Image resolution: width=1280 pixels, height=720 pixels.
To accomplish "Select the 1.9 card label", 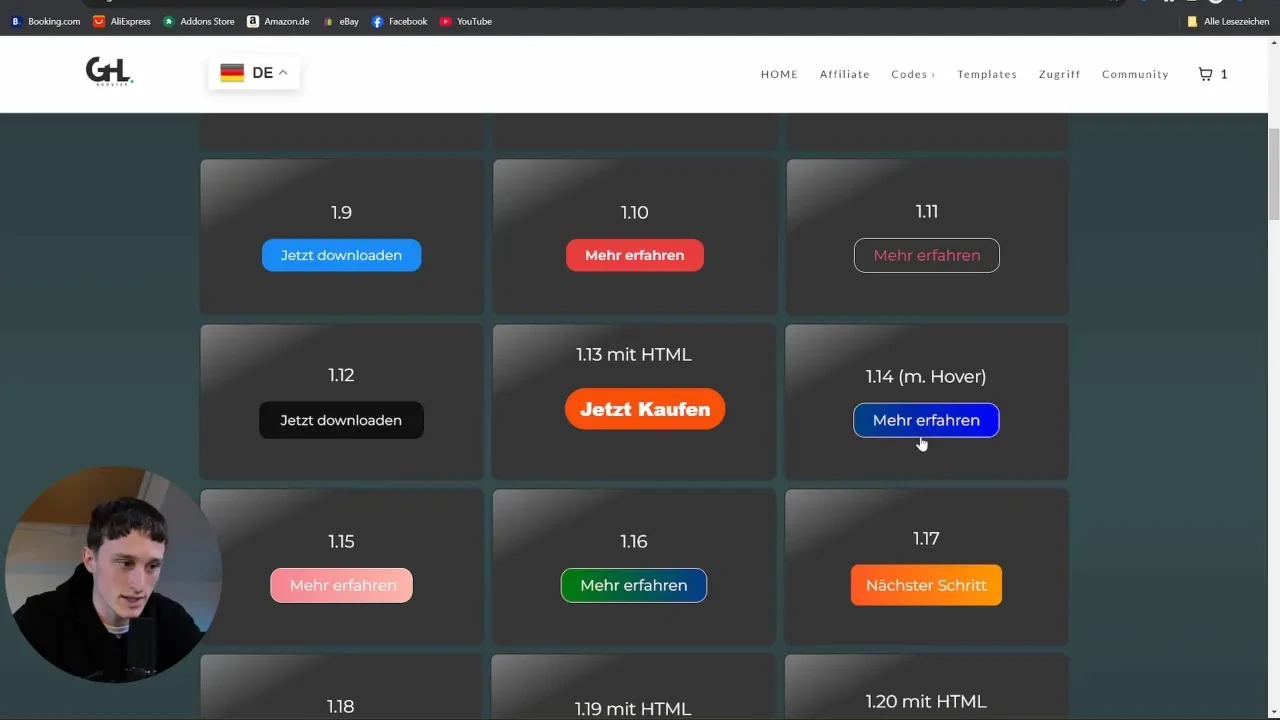I will pos(341,212).
